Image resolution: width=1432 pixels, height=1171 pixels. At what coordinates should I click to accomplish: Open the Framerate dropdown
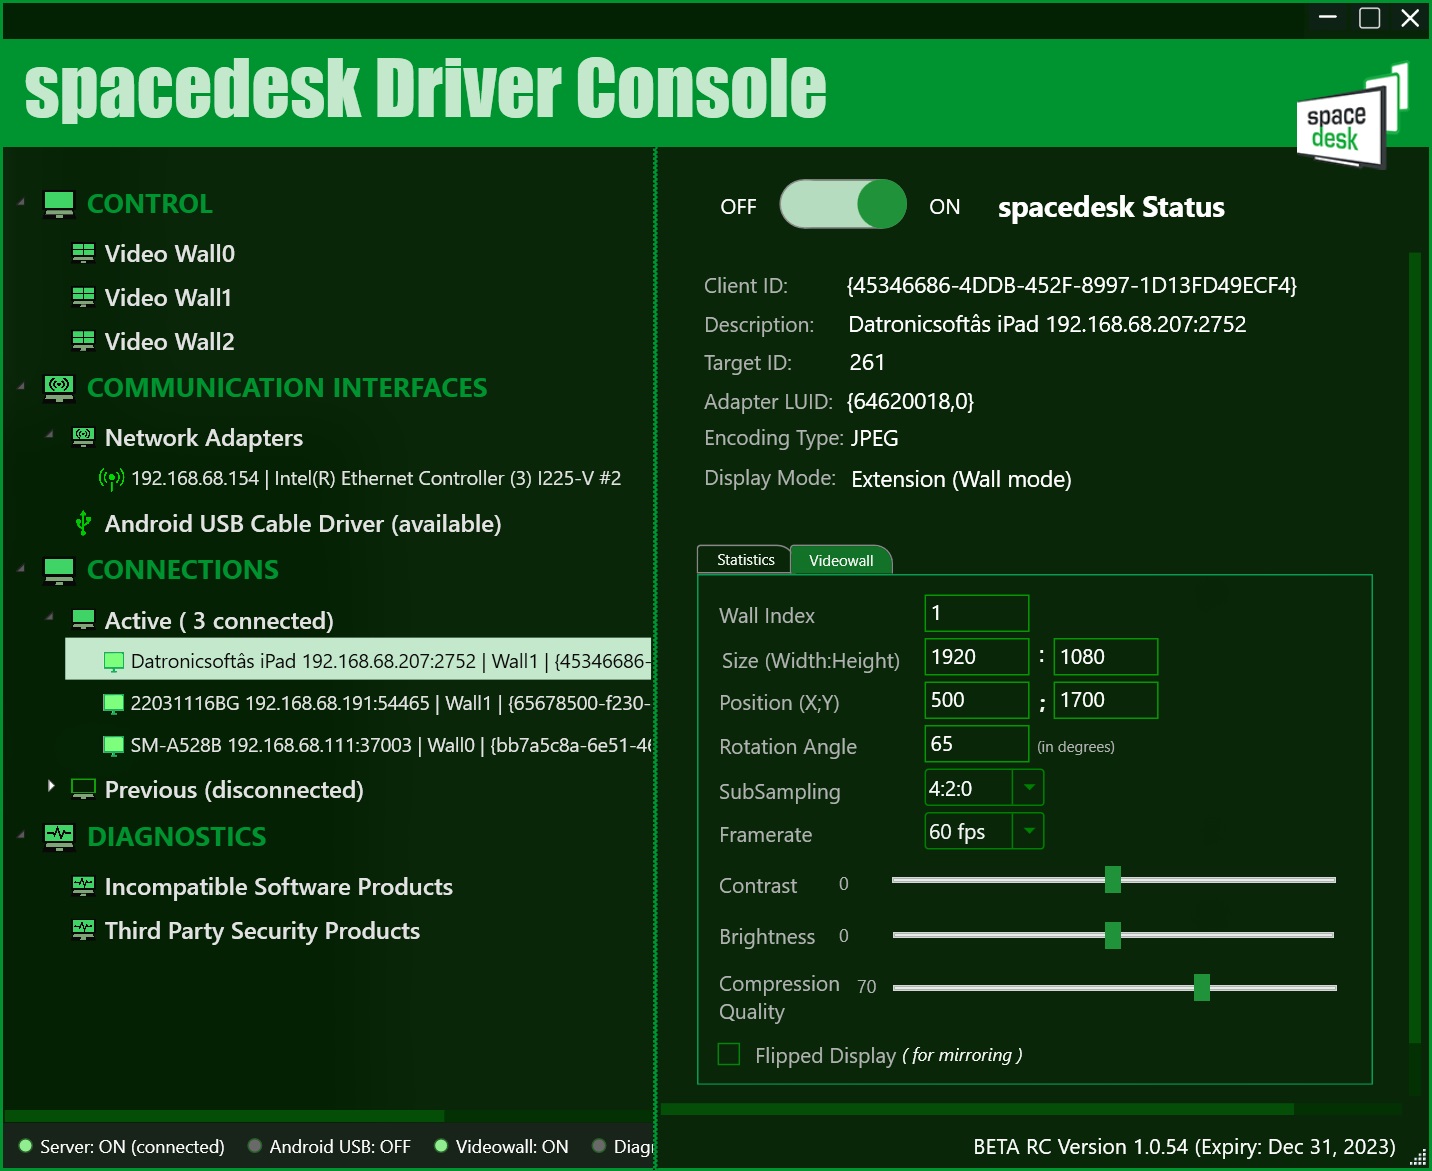pos(1028,831)
